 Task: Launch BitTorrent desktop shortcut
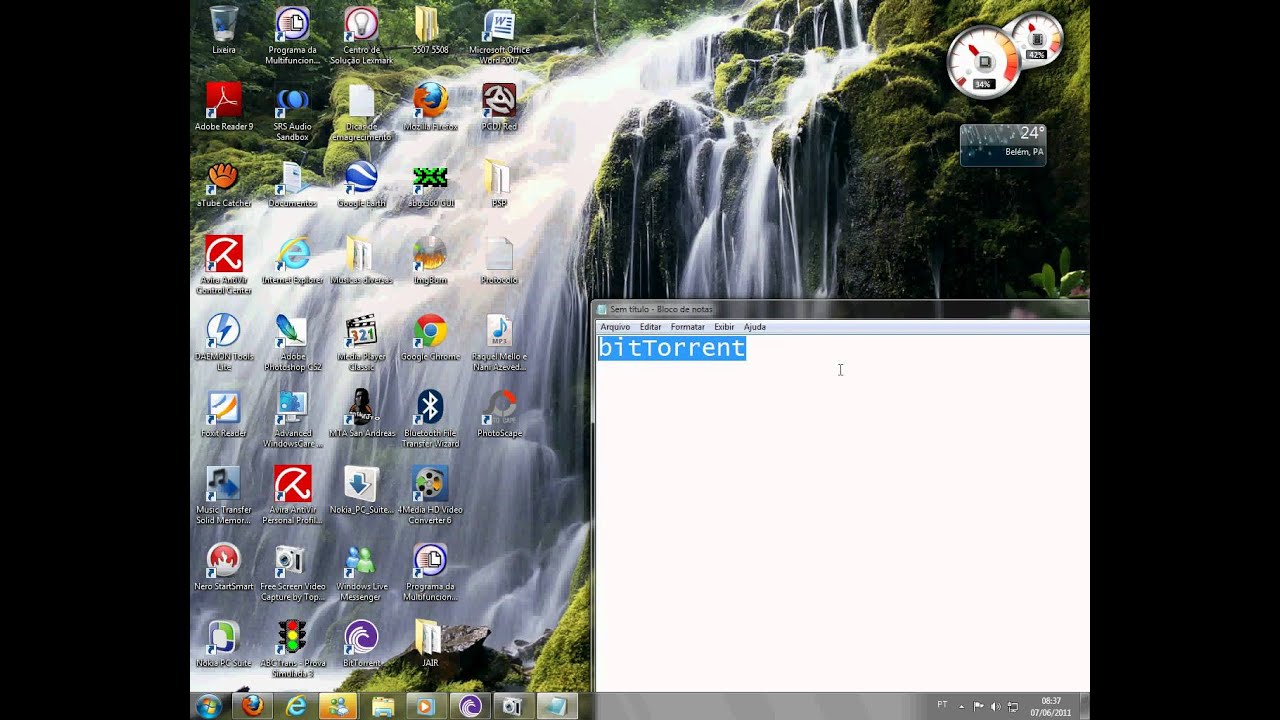(361, 645)
